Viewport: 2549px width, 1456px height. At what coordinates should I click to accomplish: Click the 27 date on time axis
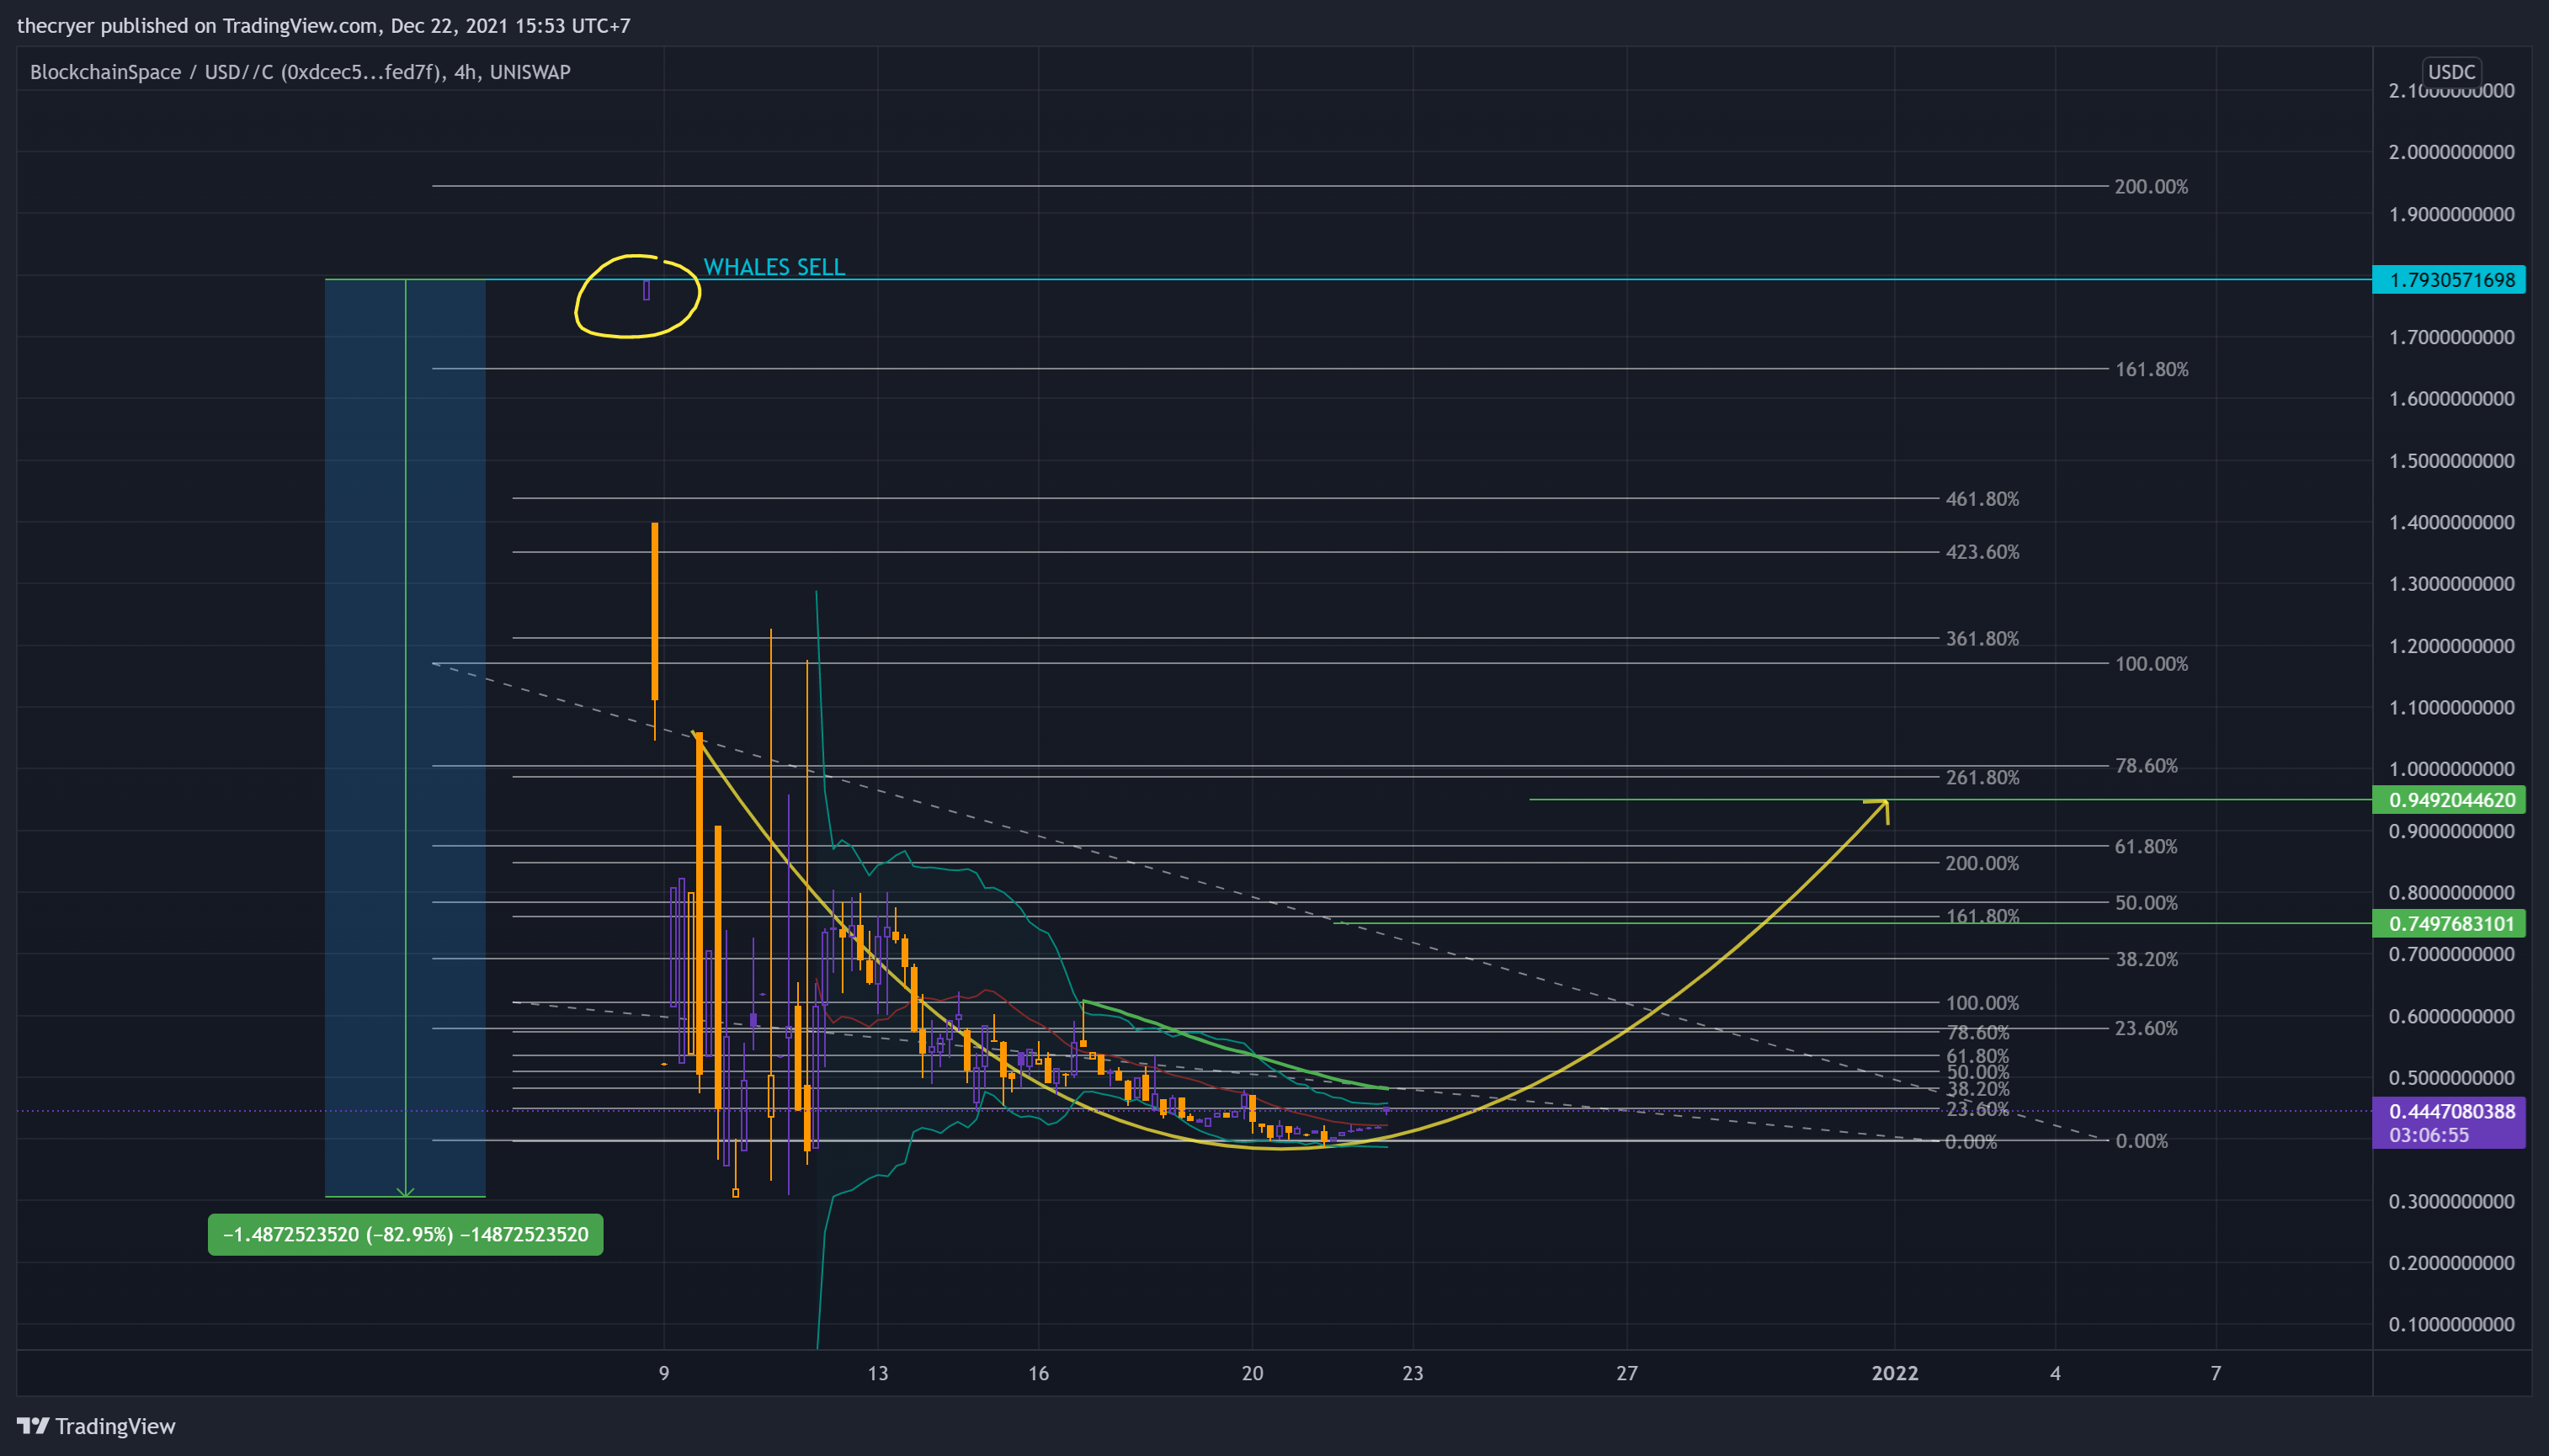pyautogui.click(x=1627, y=1374)
